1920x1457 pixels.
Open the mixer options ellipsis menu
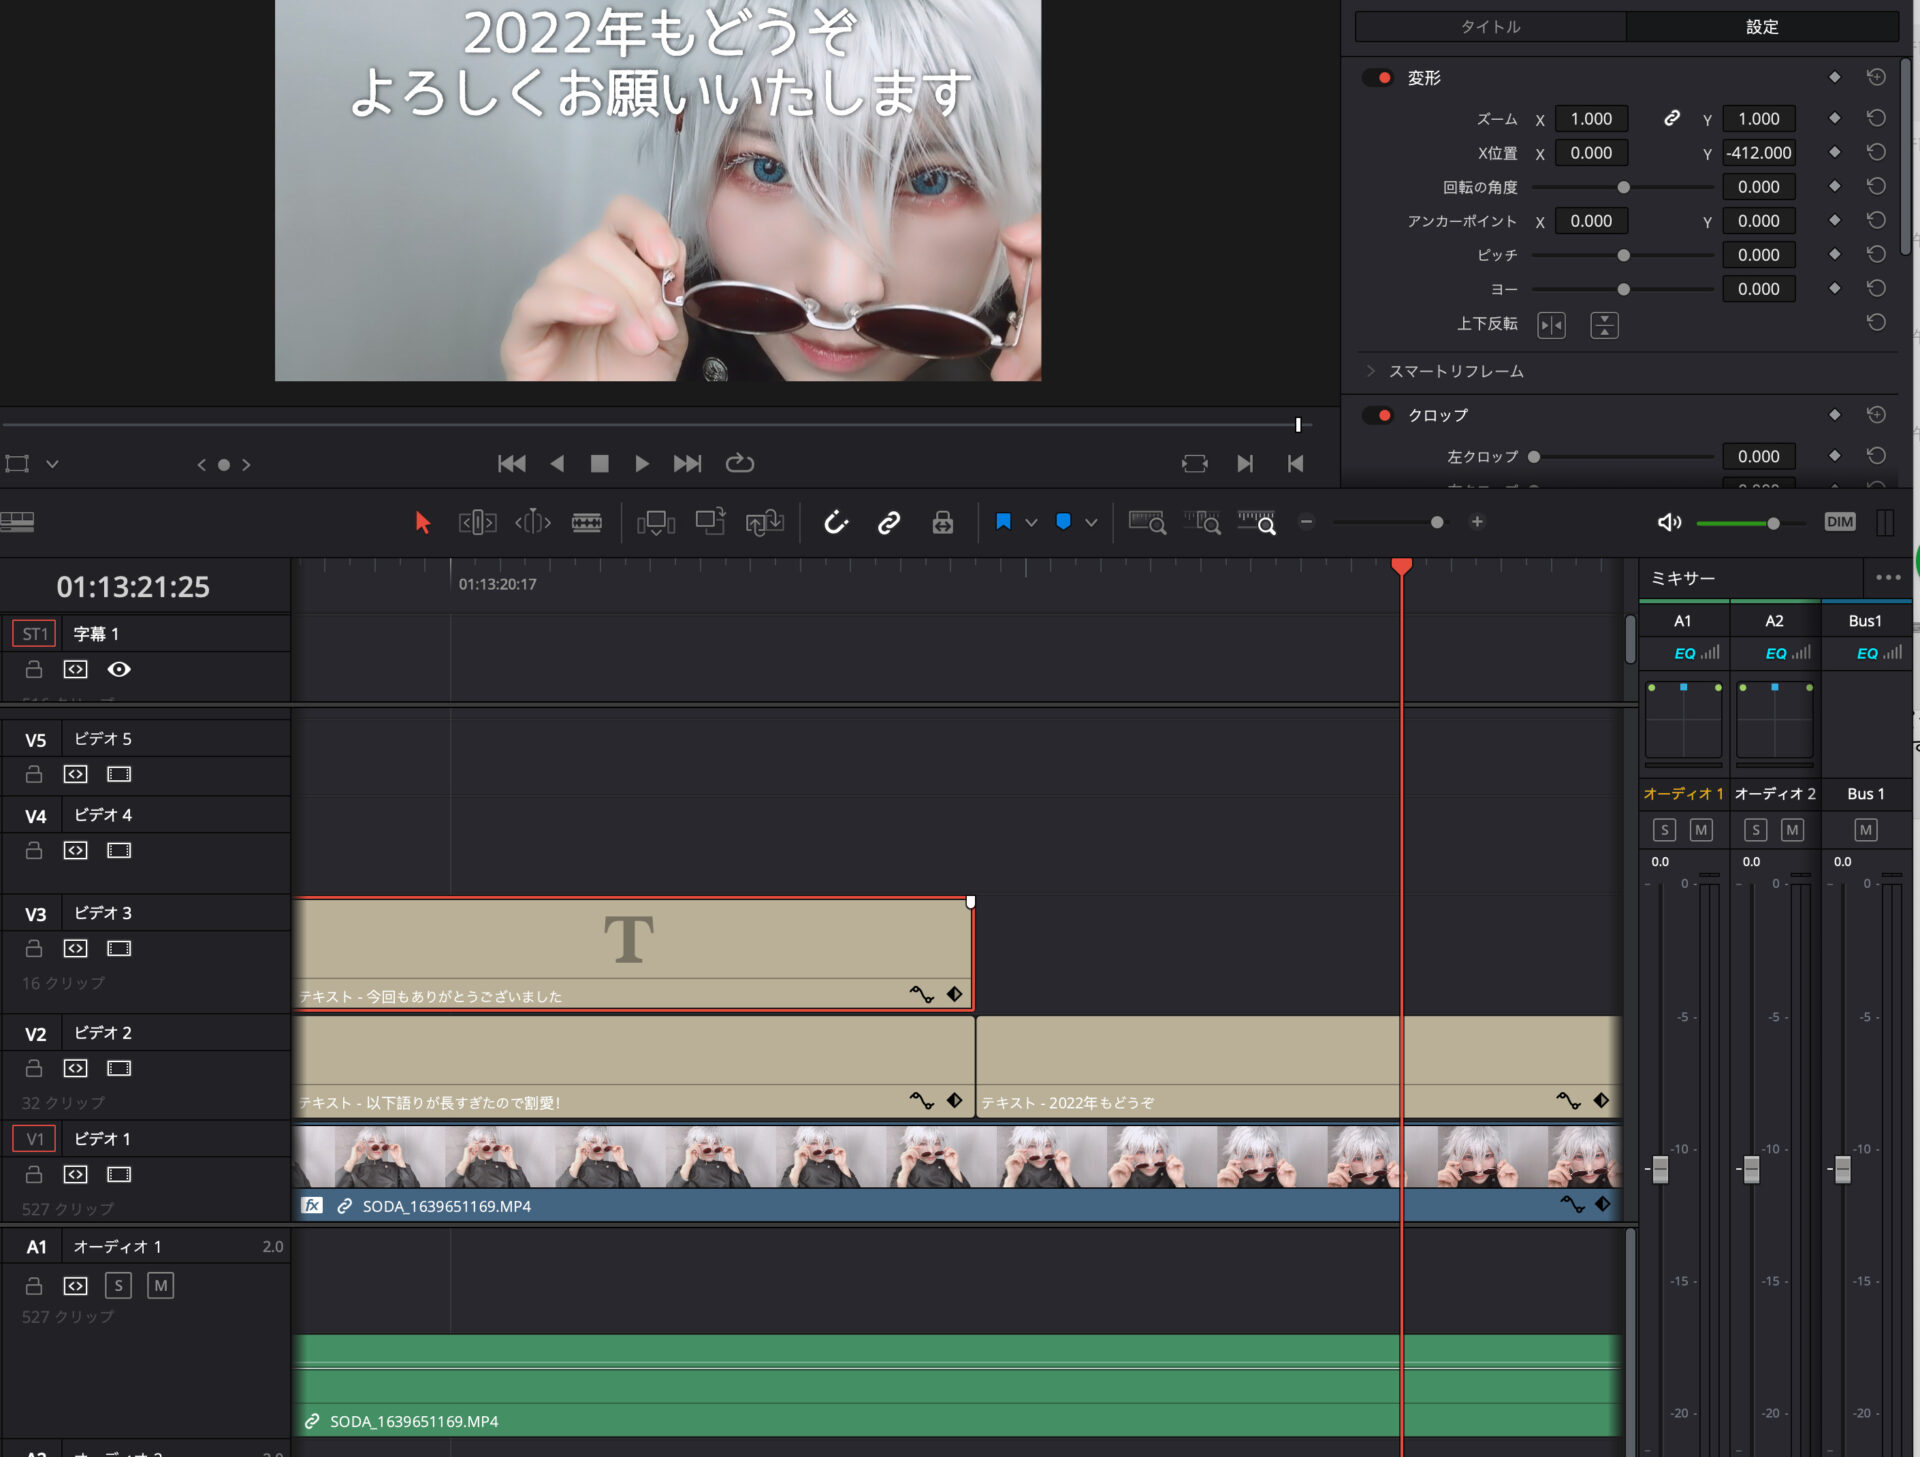pyautogui.click(x=1889, y=577)
